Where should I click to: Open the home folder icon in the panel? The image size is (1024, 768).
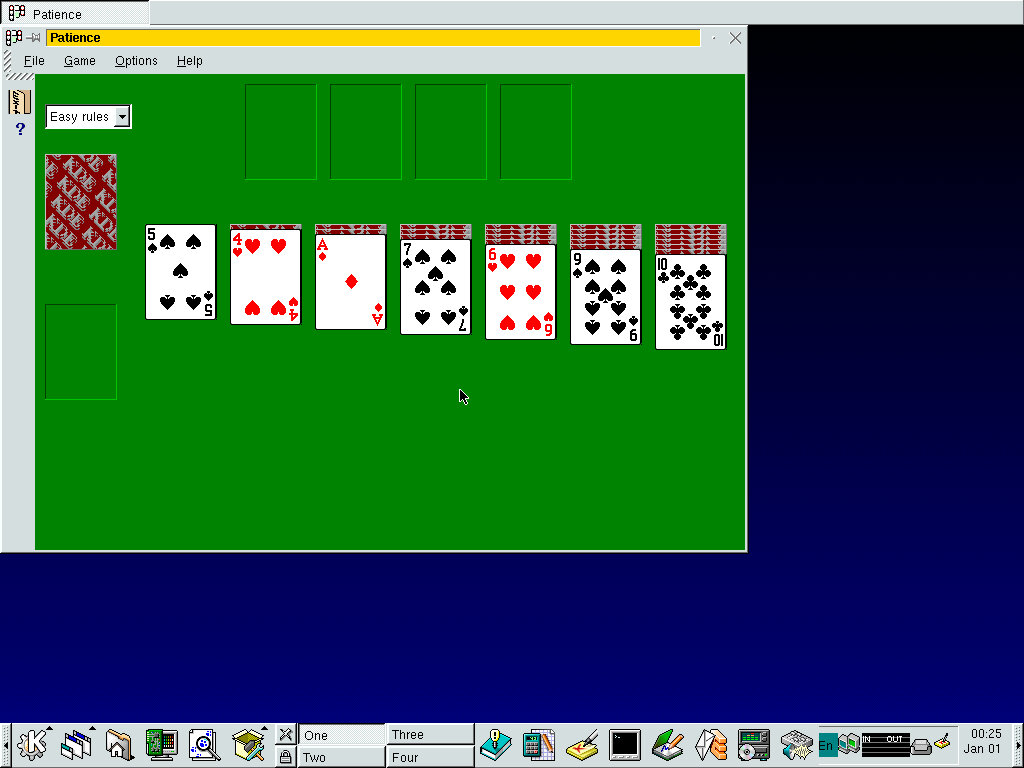pyautogui.click(x=118, y=745)
